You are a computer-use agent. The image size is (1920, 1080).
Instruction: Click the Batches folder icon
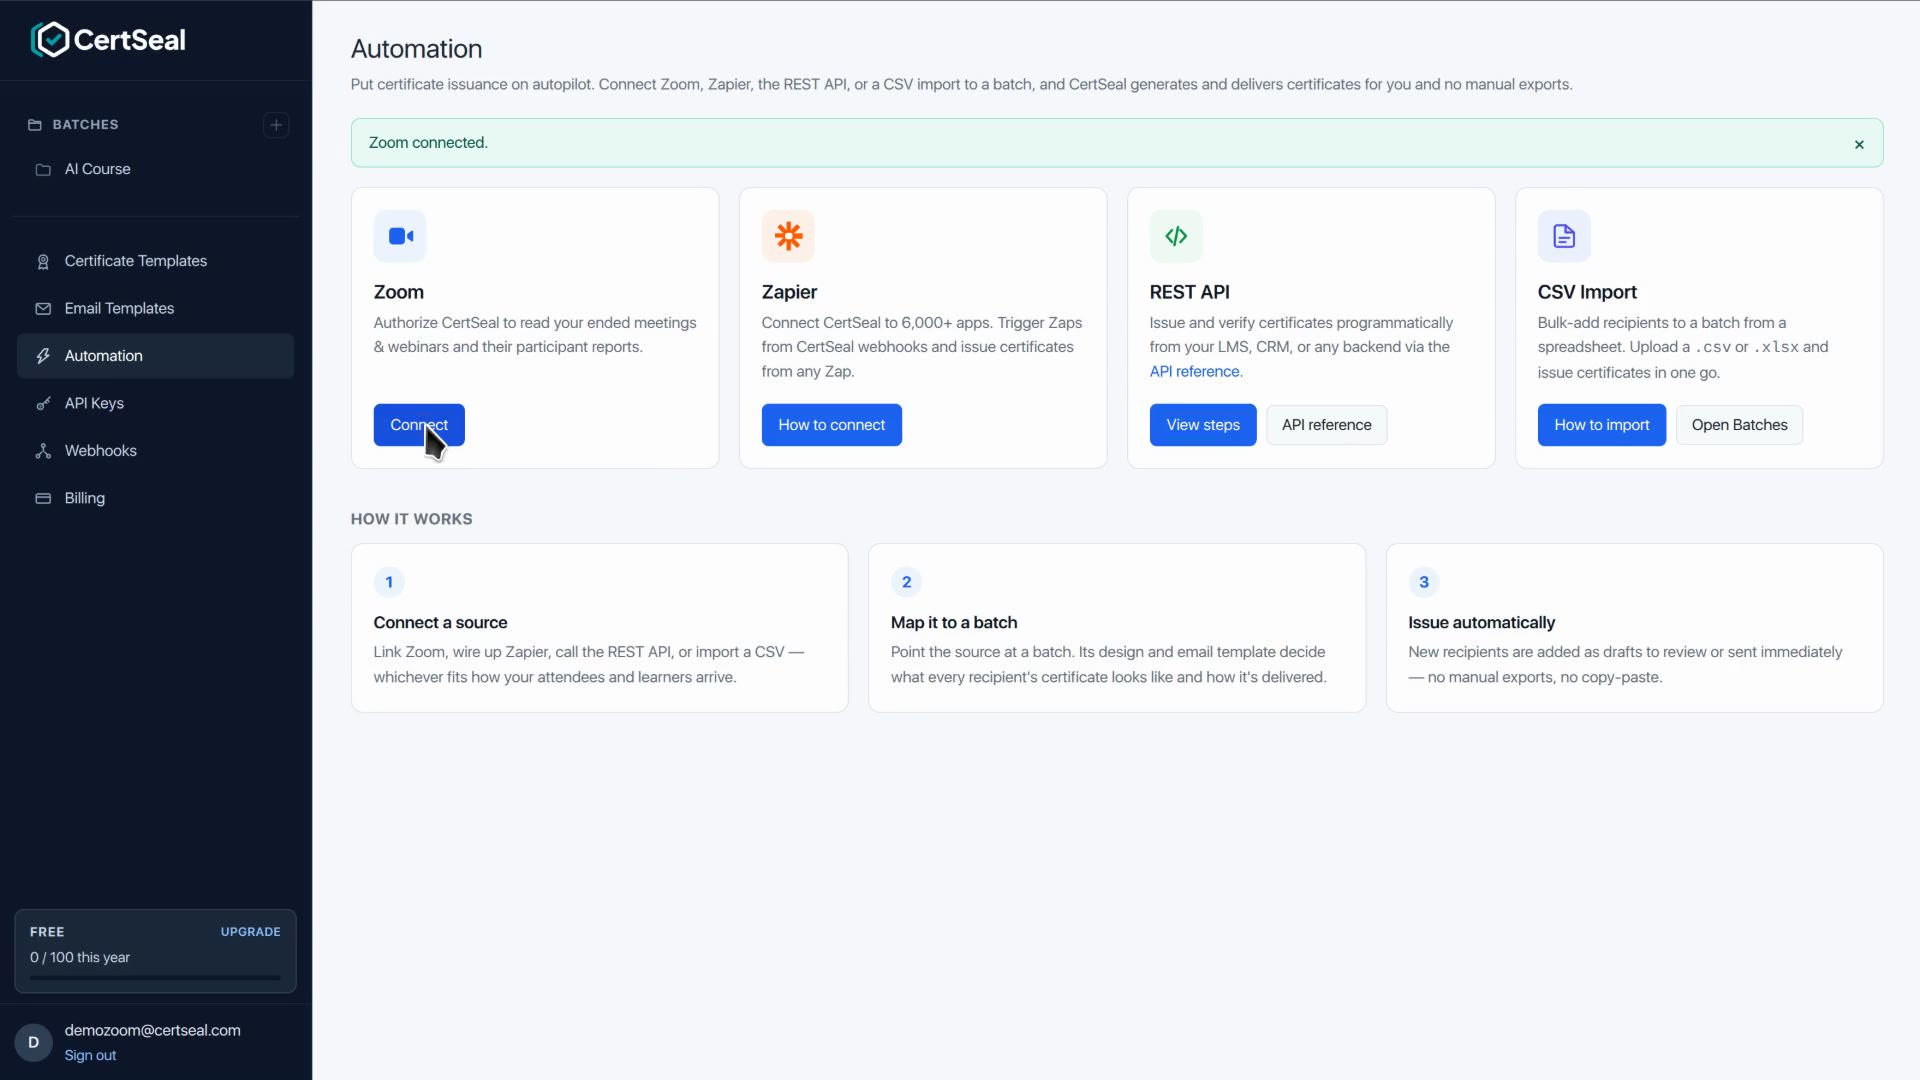[35, 125]
